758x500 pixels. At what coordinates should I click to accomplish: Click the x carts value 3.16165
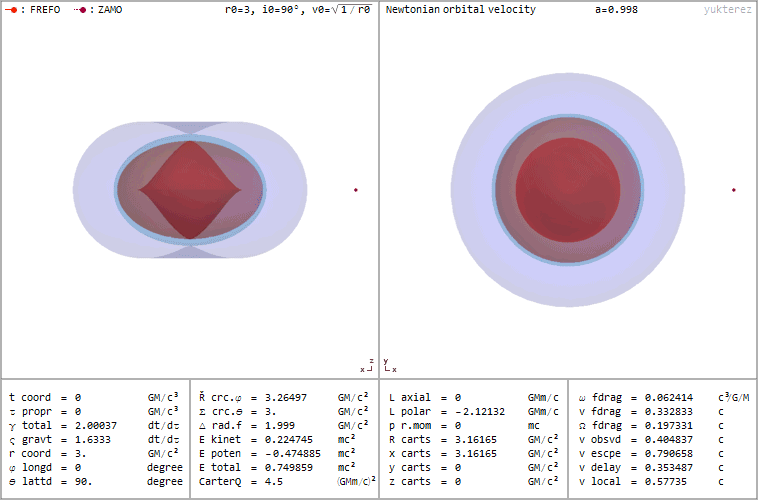476,454
